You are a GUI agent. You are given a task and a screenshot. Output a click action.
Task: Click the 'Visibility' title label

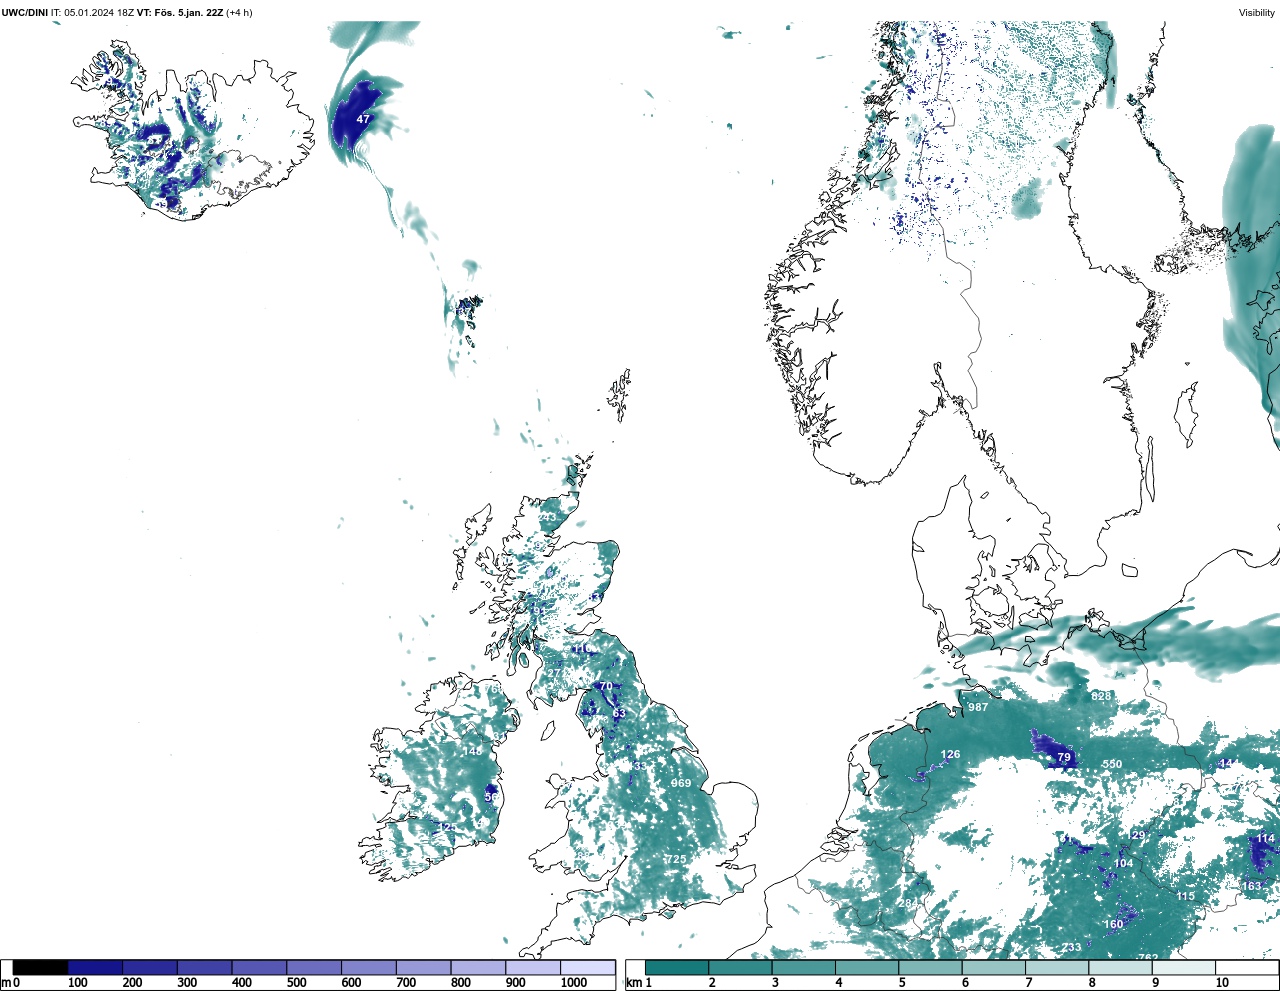coord(1256,13)
